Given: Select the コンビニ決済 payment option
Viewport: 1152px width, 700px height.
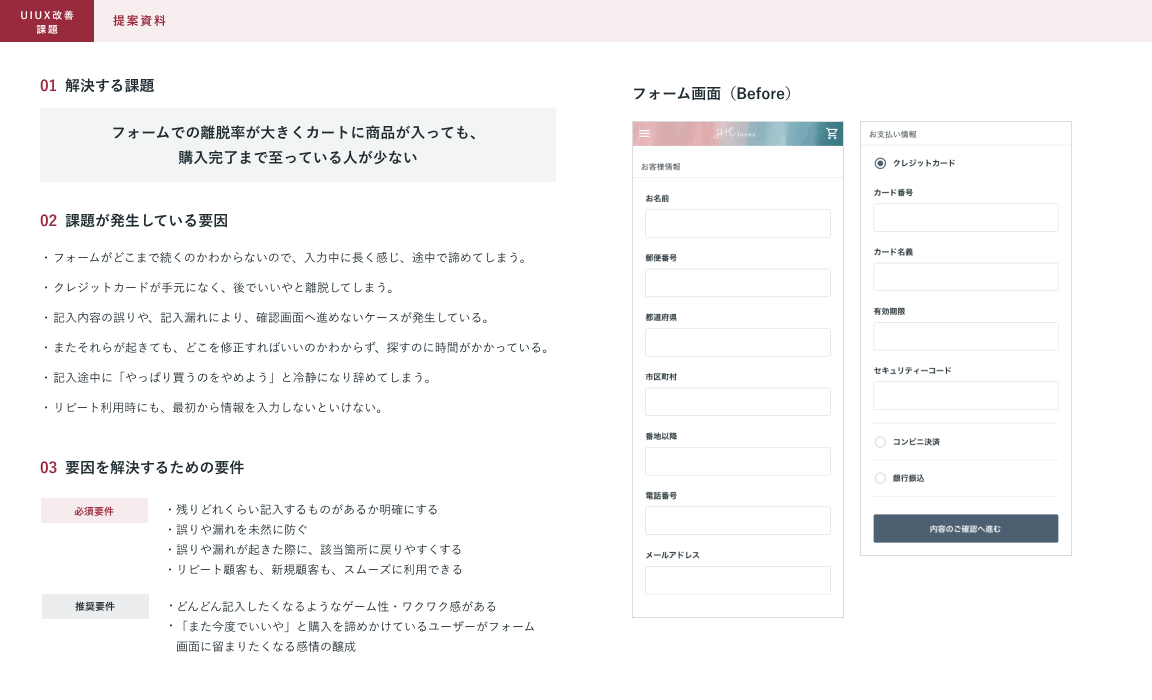Looking at the screenshot, I should 880,442.
